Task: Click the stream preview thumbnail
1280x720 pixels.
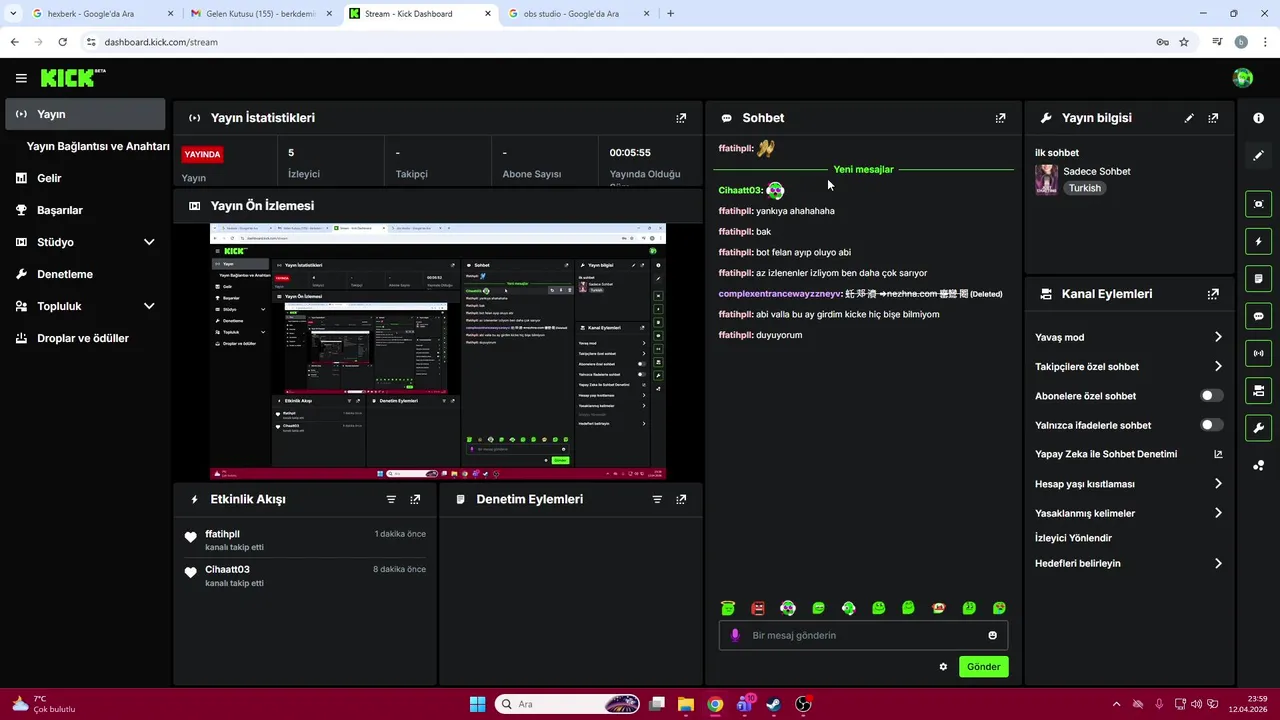Action: pos(438,351)
